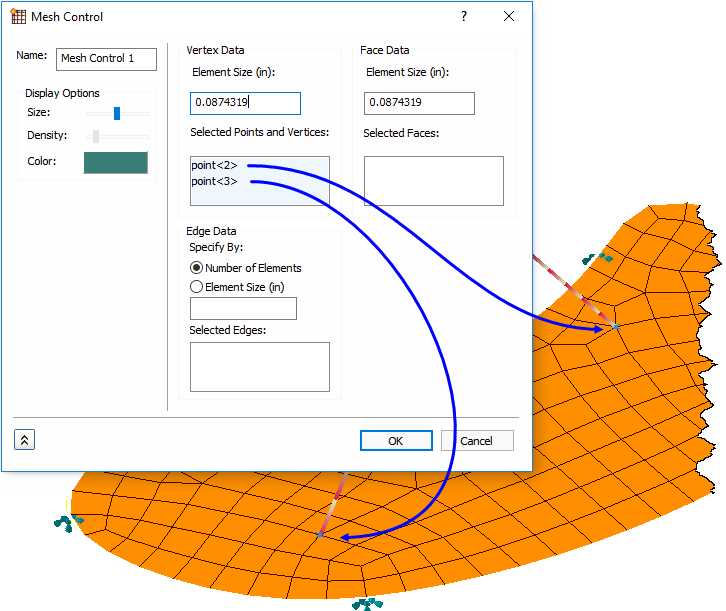Select the Element Size (in) radio option
This screenshot has height=611, width=726.
pos(197,286)
